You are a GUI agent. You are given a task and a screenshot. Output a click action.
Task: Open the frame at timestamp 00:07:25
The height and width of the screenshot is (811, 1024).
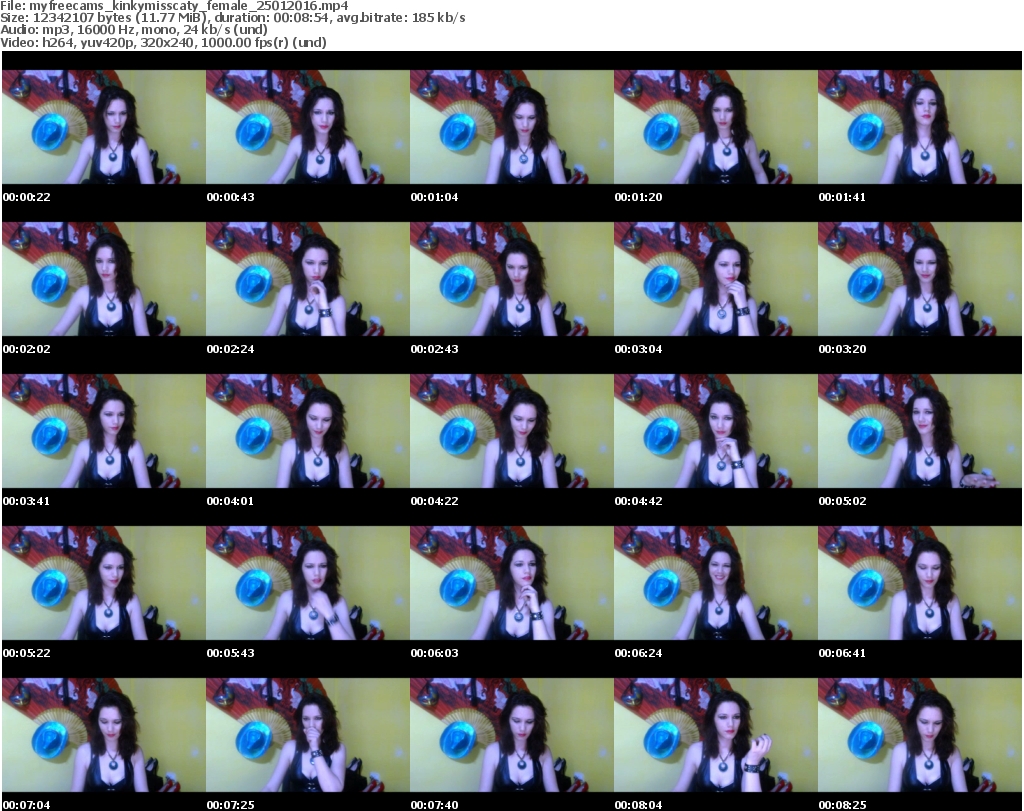[308, 735]
